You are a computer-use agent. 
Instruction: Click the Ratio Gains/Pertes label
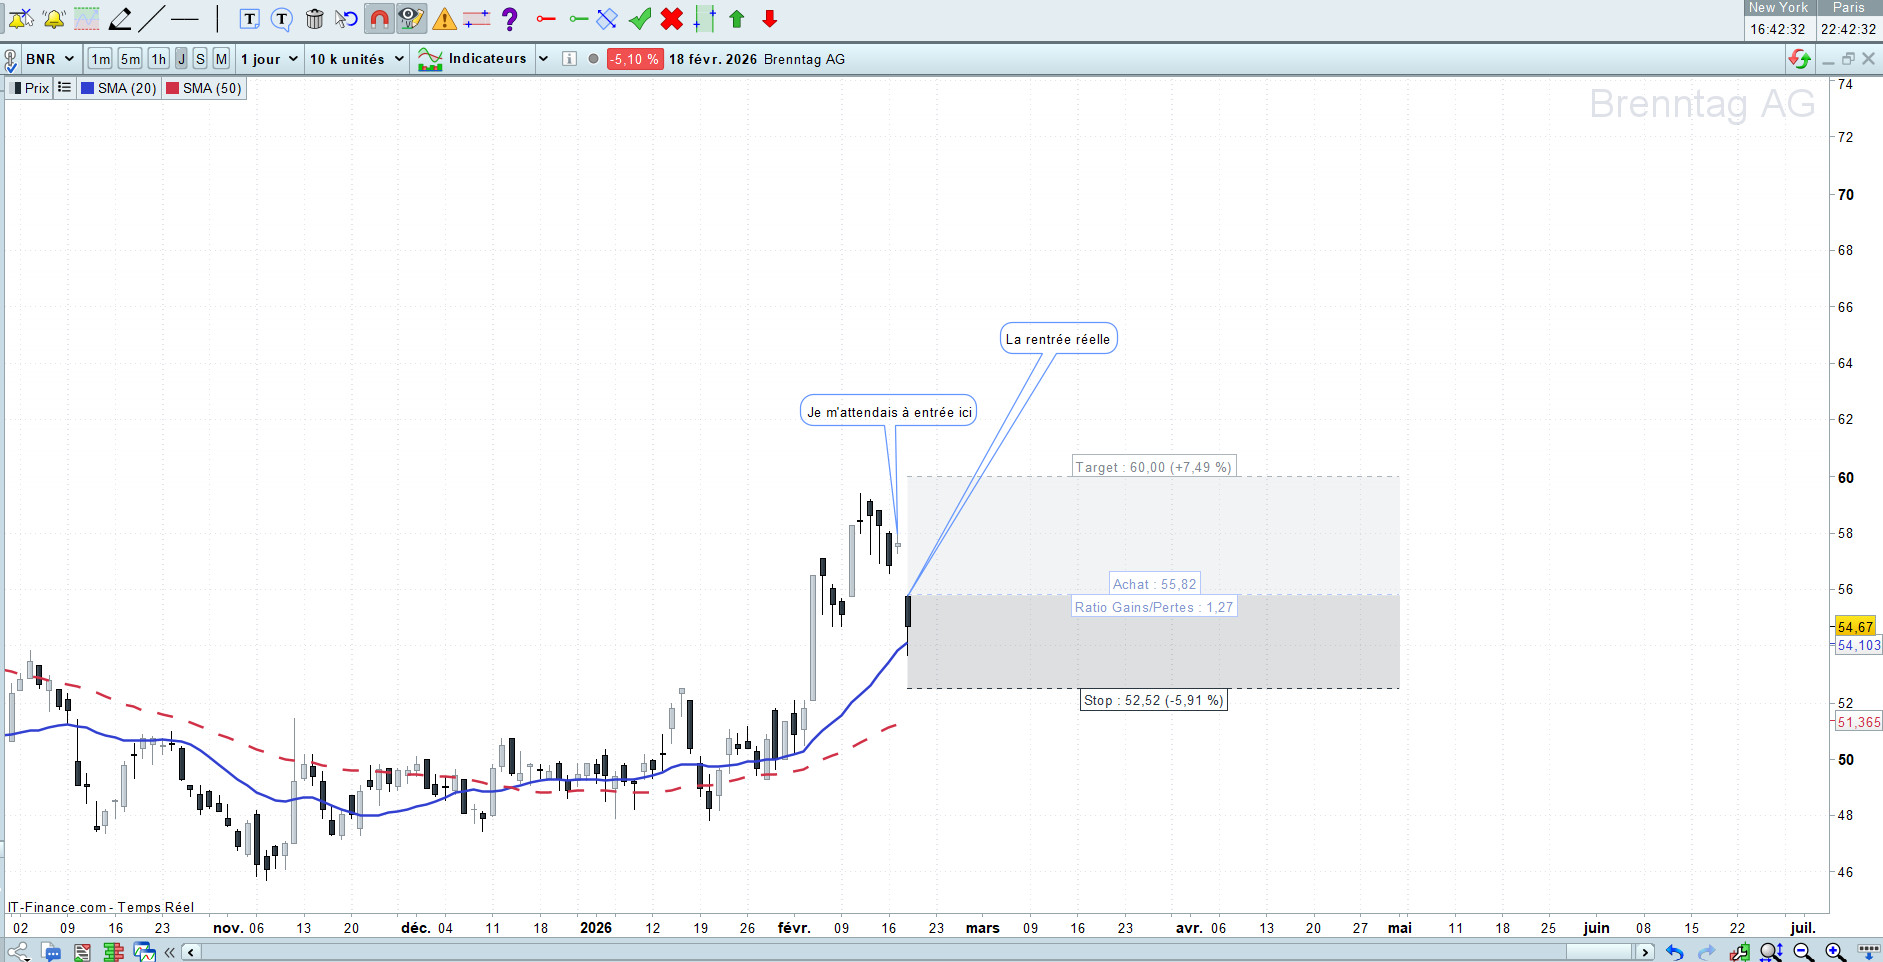[1154, 607]
